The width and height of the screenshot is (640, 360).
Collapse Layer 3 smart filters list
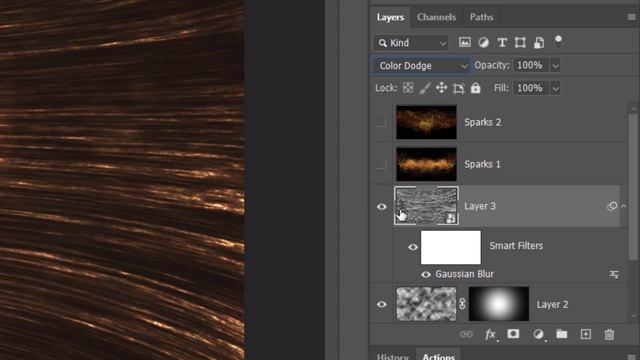[x=623, y=206]
